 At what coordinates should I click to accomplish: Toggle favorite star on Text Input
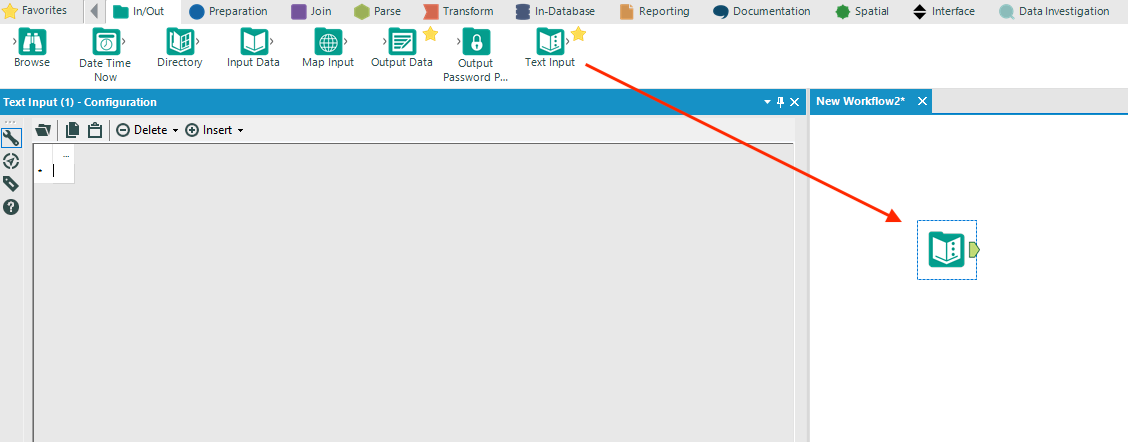(578, 34)
